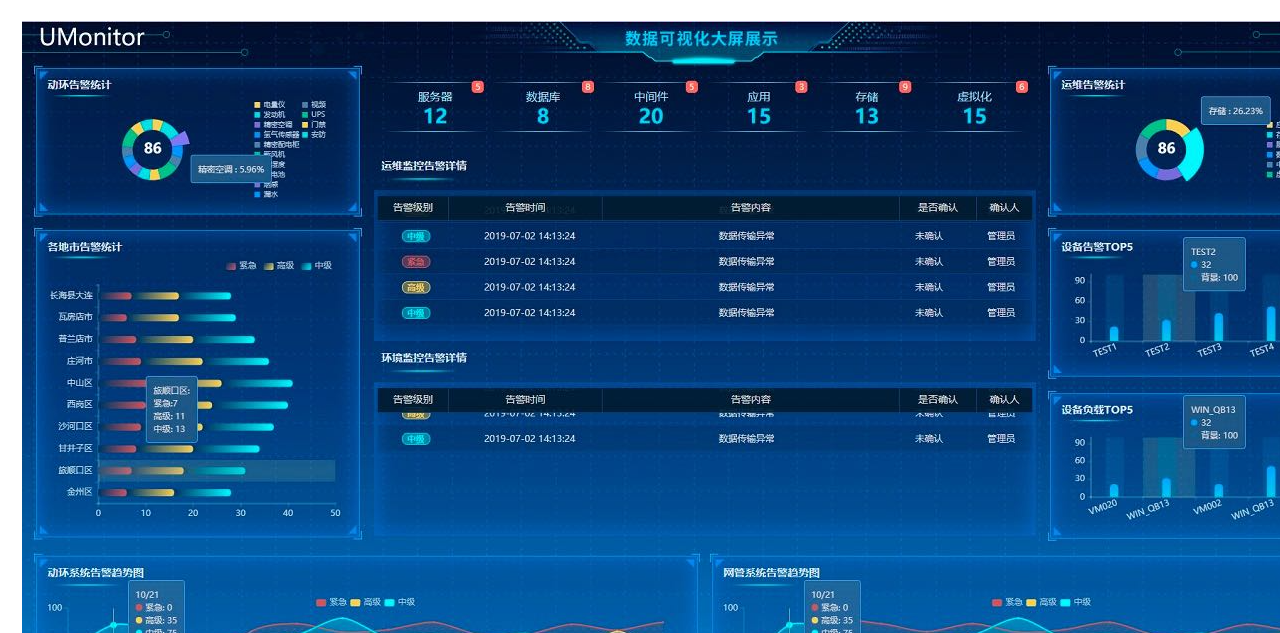Image resolution: width=1280 pixels, height=633 pixels.
Task: Click the 运维告警统计 panel title
Action: pos(1093,85)
